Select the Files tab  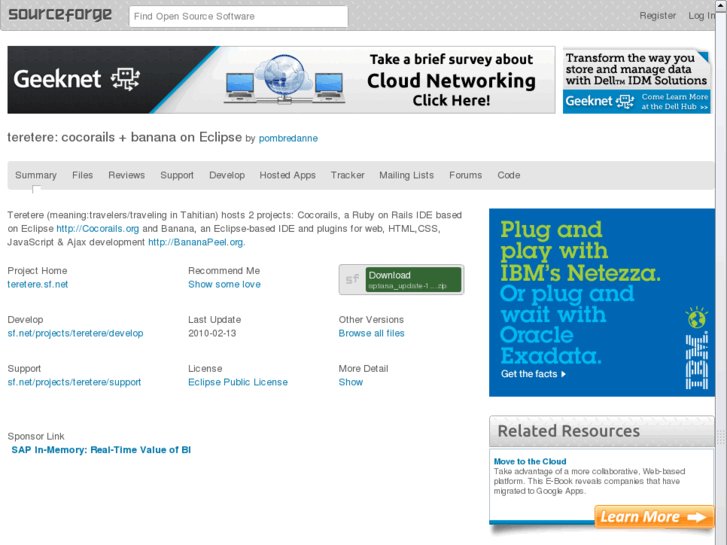coord(83,175)
